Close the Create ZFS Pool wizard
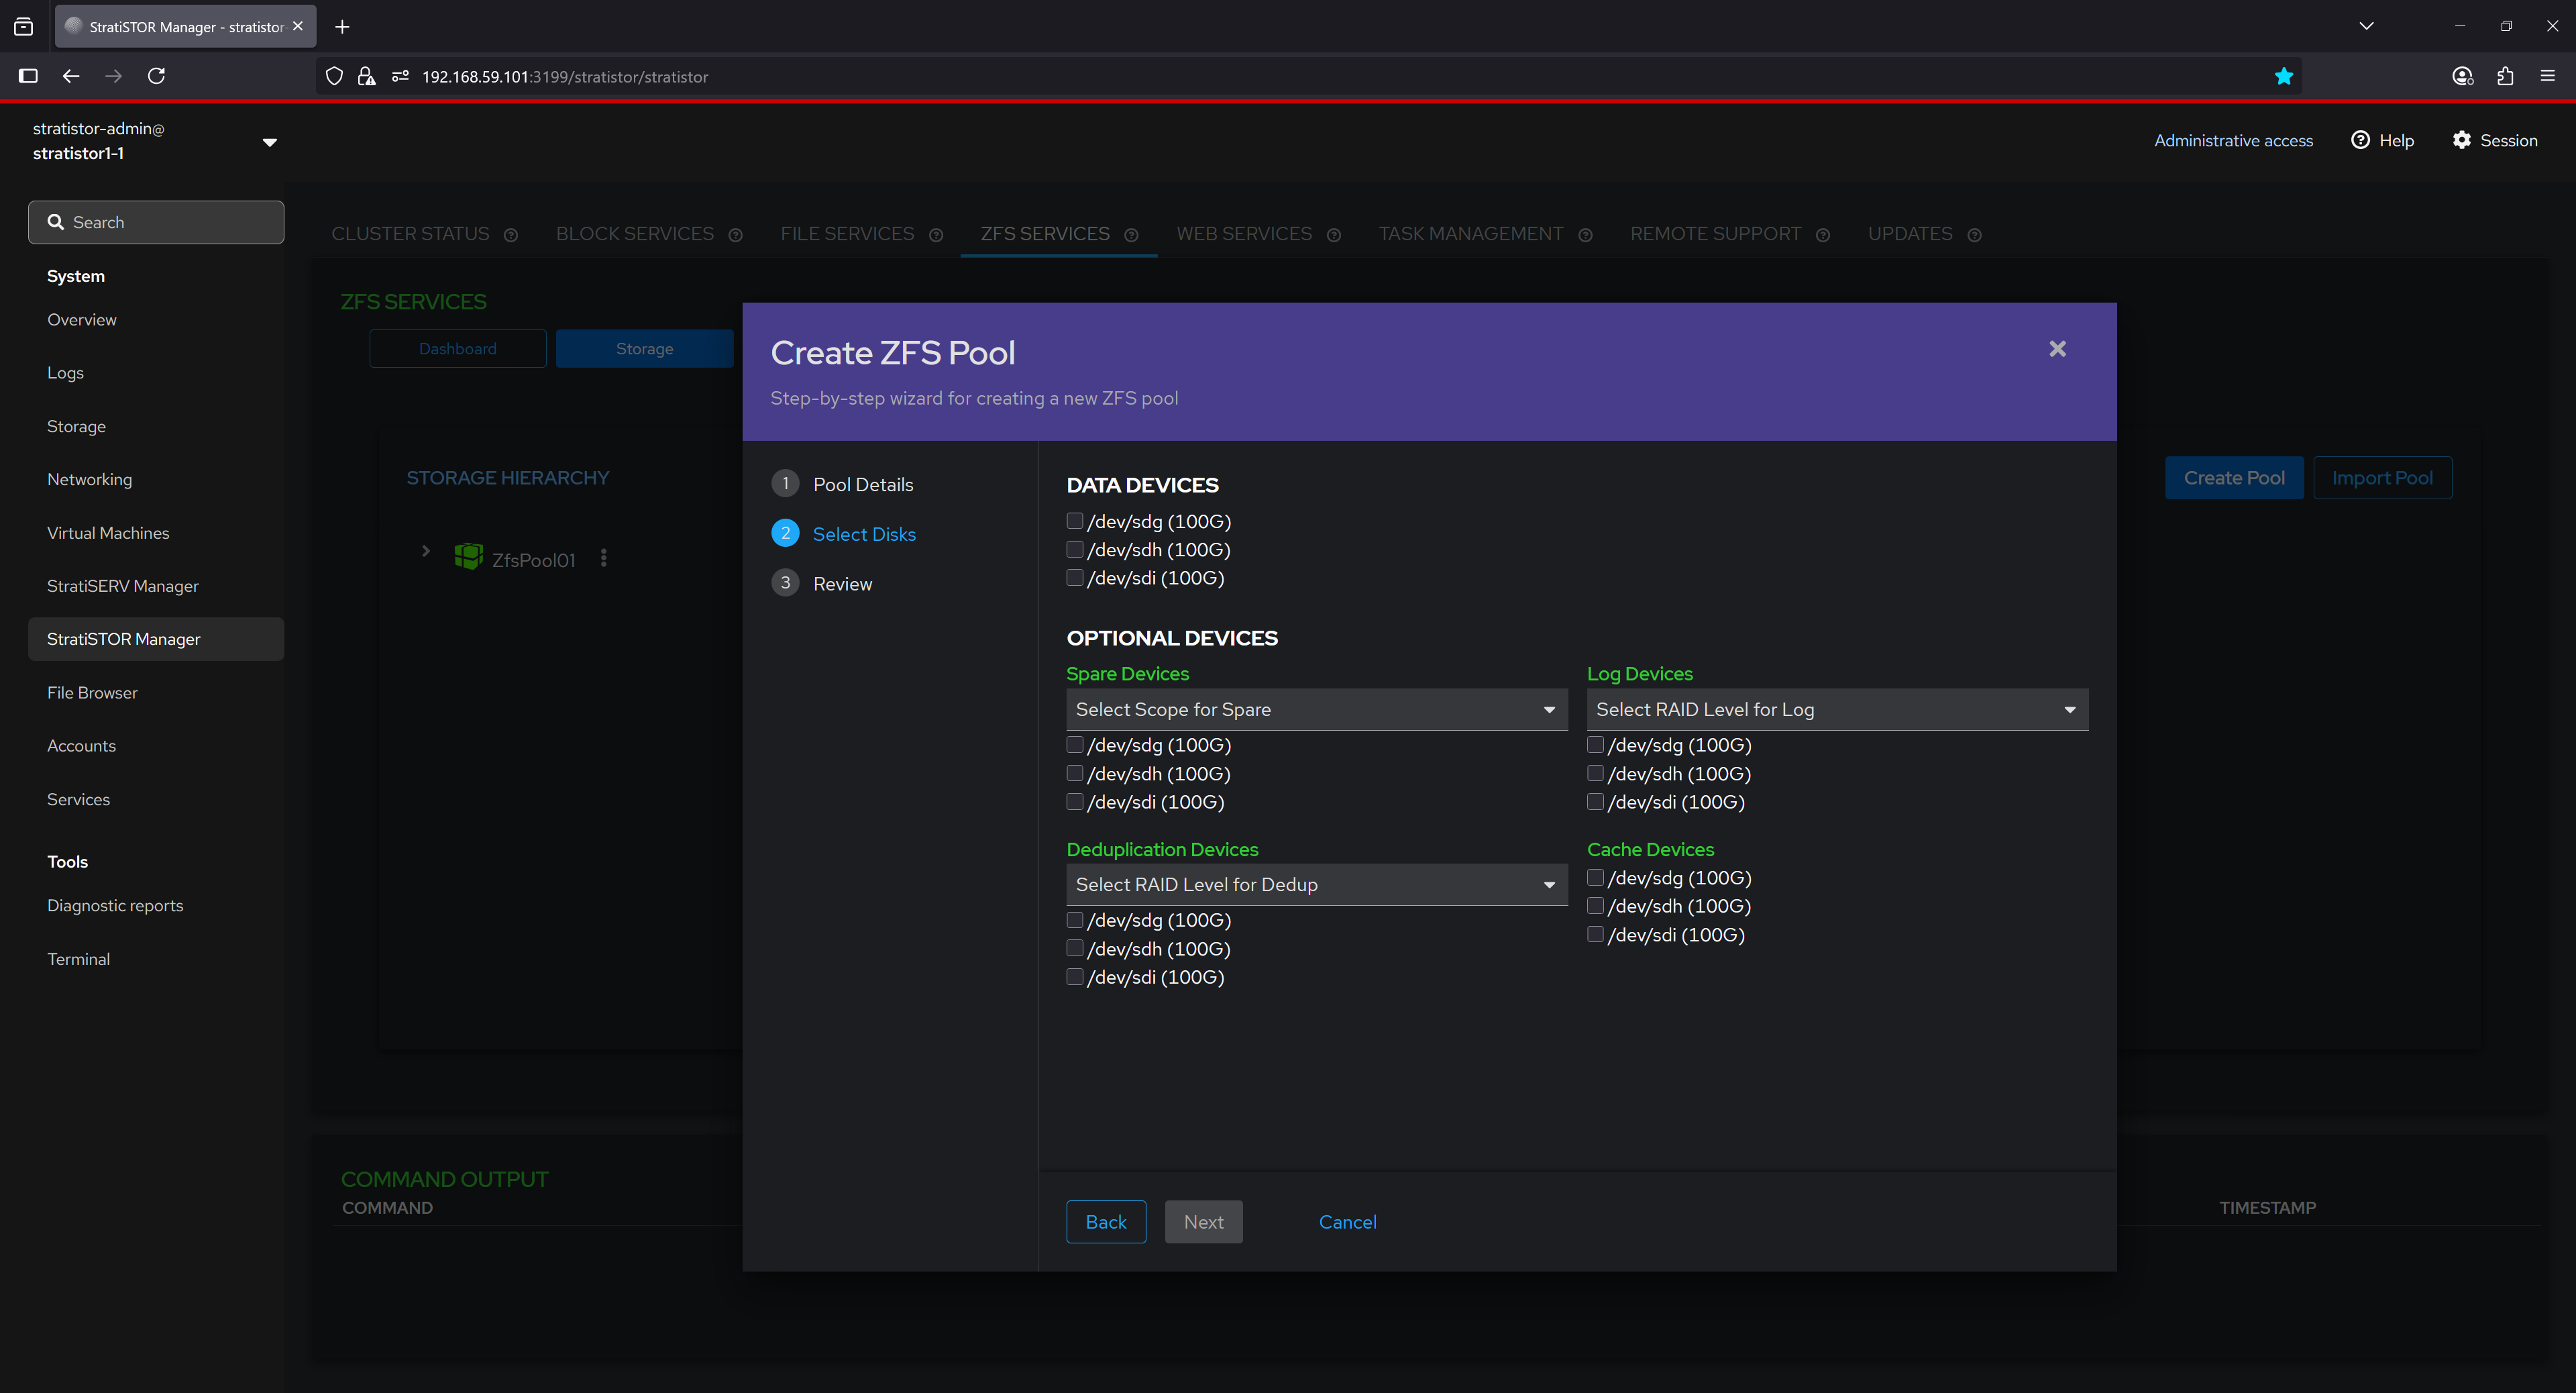The width and height of the screenshot is (2576, 1393). coord(2057,349)
